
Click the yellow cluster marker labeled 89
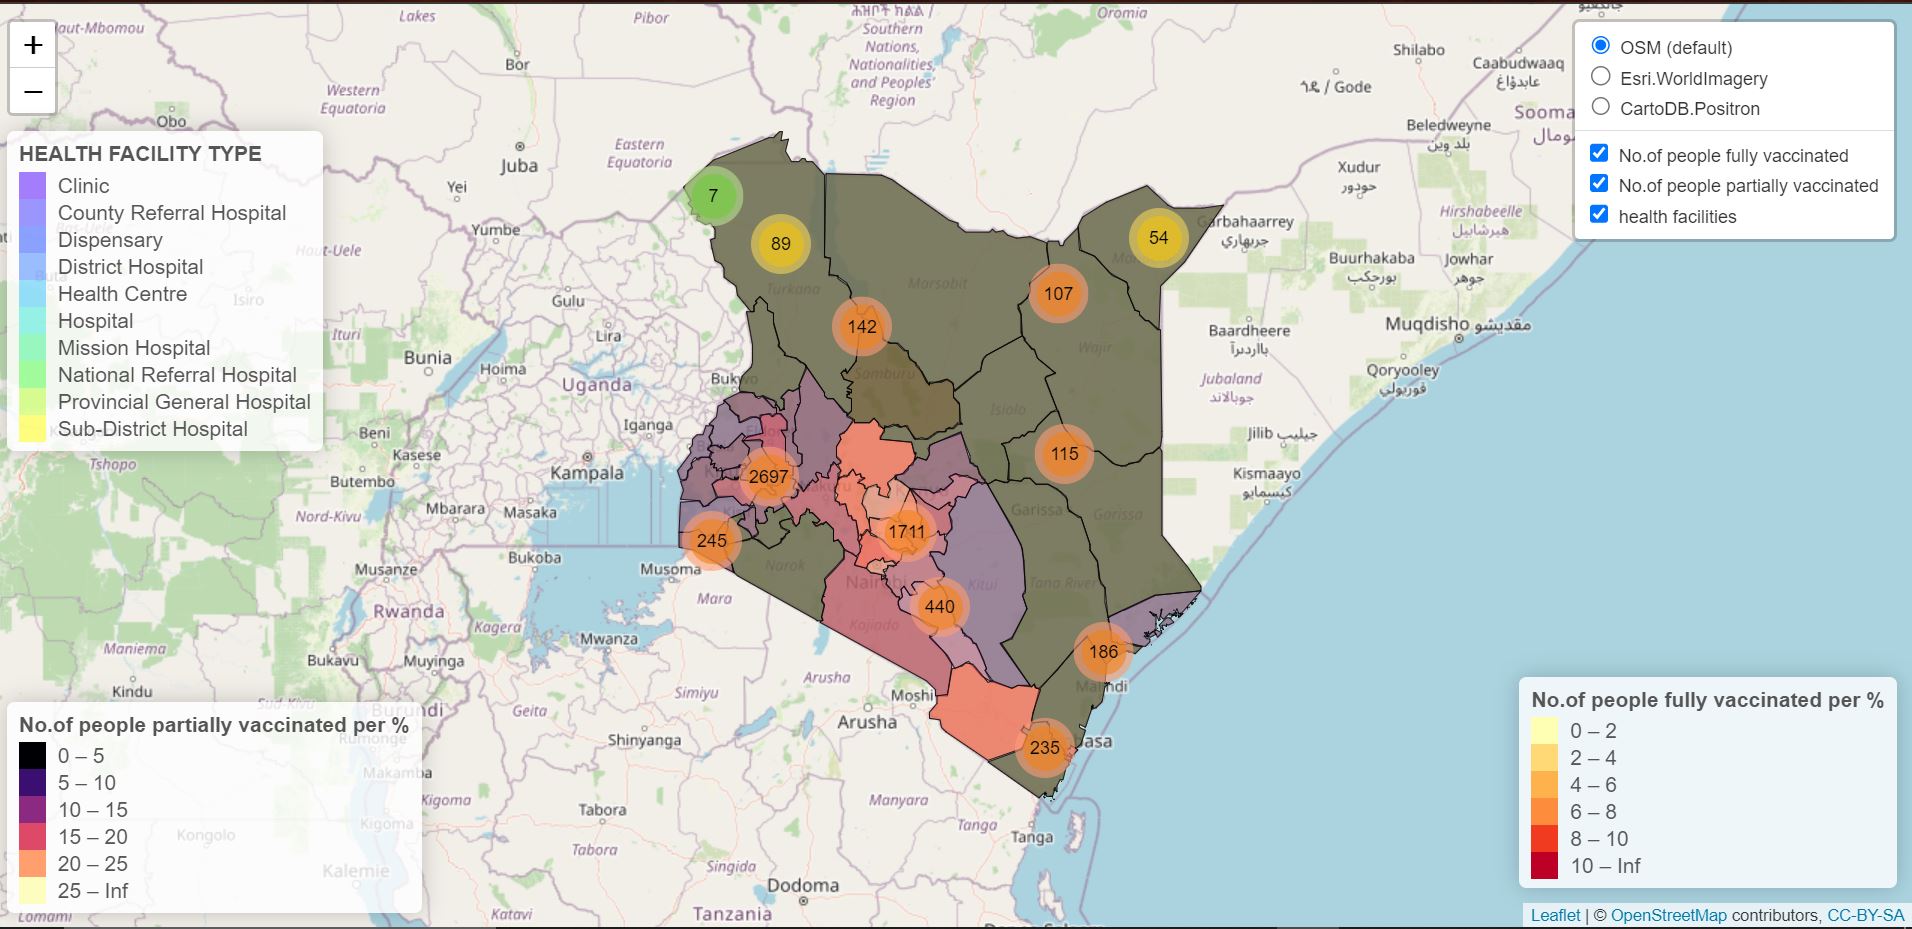point(782,243)
